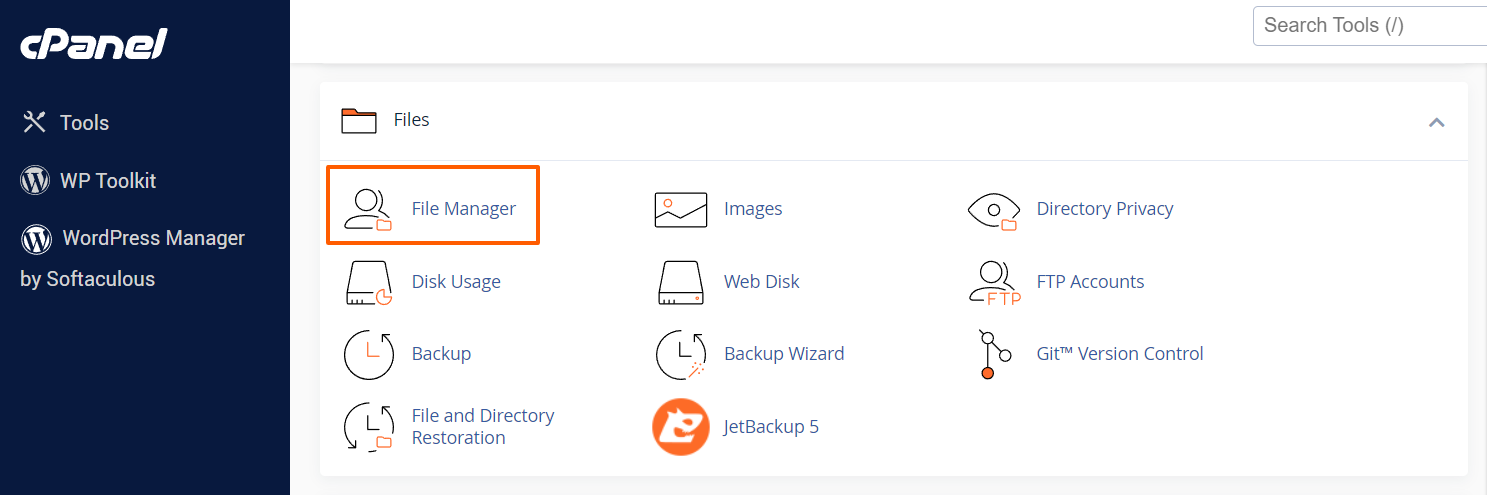Open the Images link
Image resolution: width=1487 pixels, height=495 pixels.
[753, 209]
